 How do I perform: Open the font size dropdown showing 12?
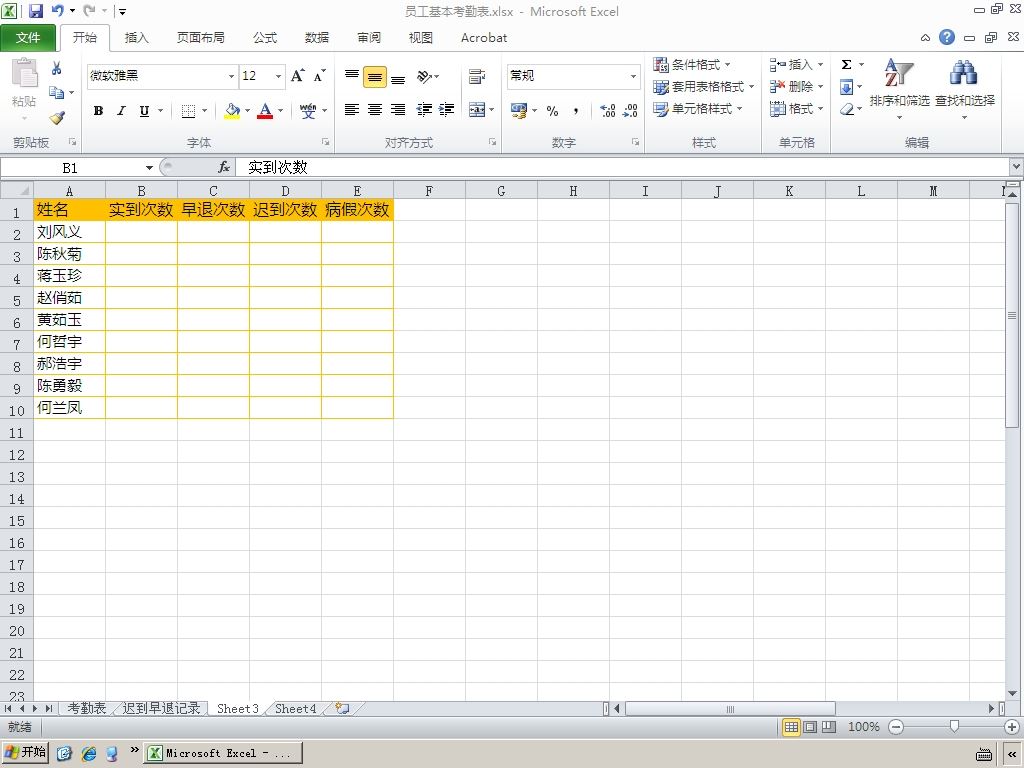point(278,76)
